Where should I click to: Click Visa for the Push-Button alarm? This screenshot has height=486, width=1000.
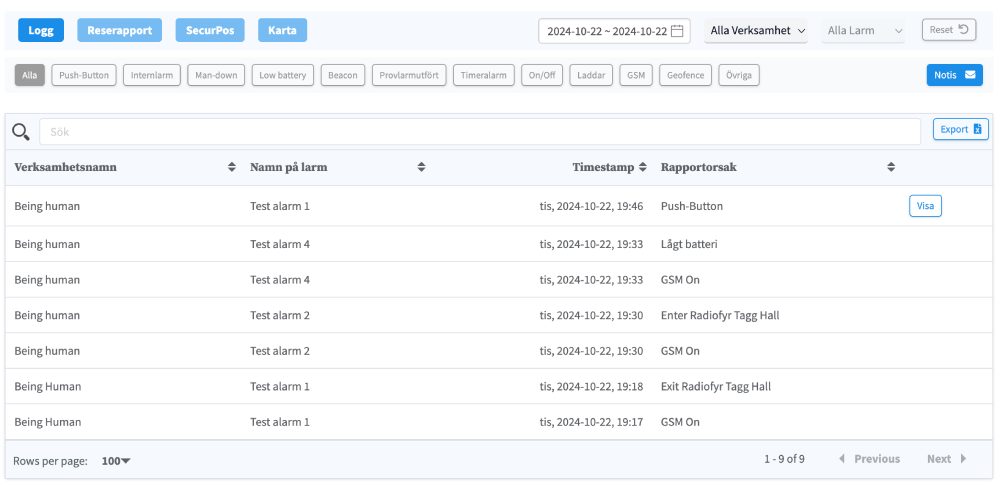925,206
